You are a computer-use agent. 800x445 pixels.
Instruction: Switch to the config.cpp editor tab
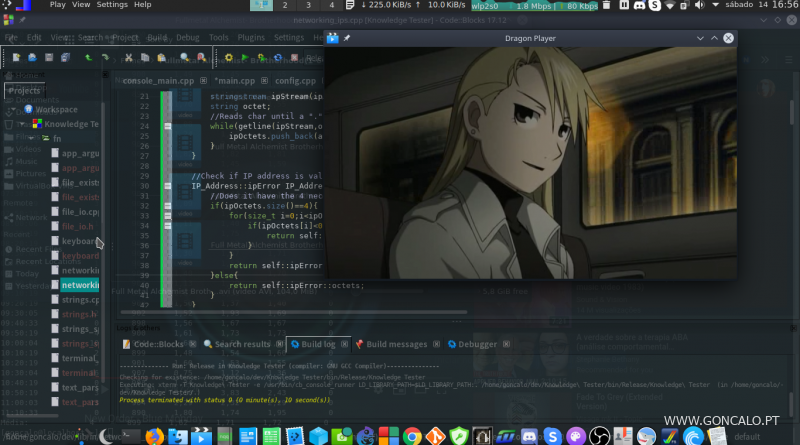tap(295, 81)
